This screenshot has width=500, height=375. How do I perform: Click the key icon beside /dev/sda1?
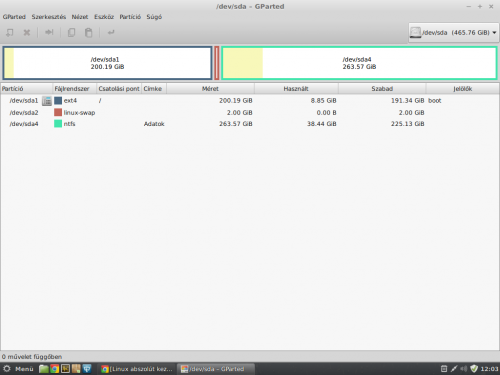tap(47, 100)
